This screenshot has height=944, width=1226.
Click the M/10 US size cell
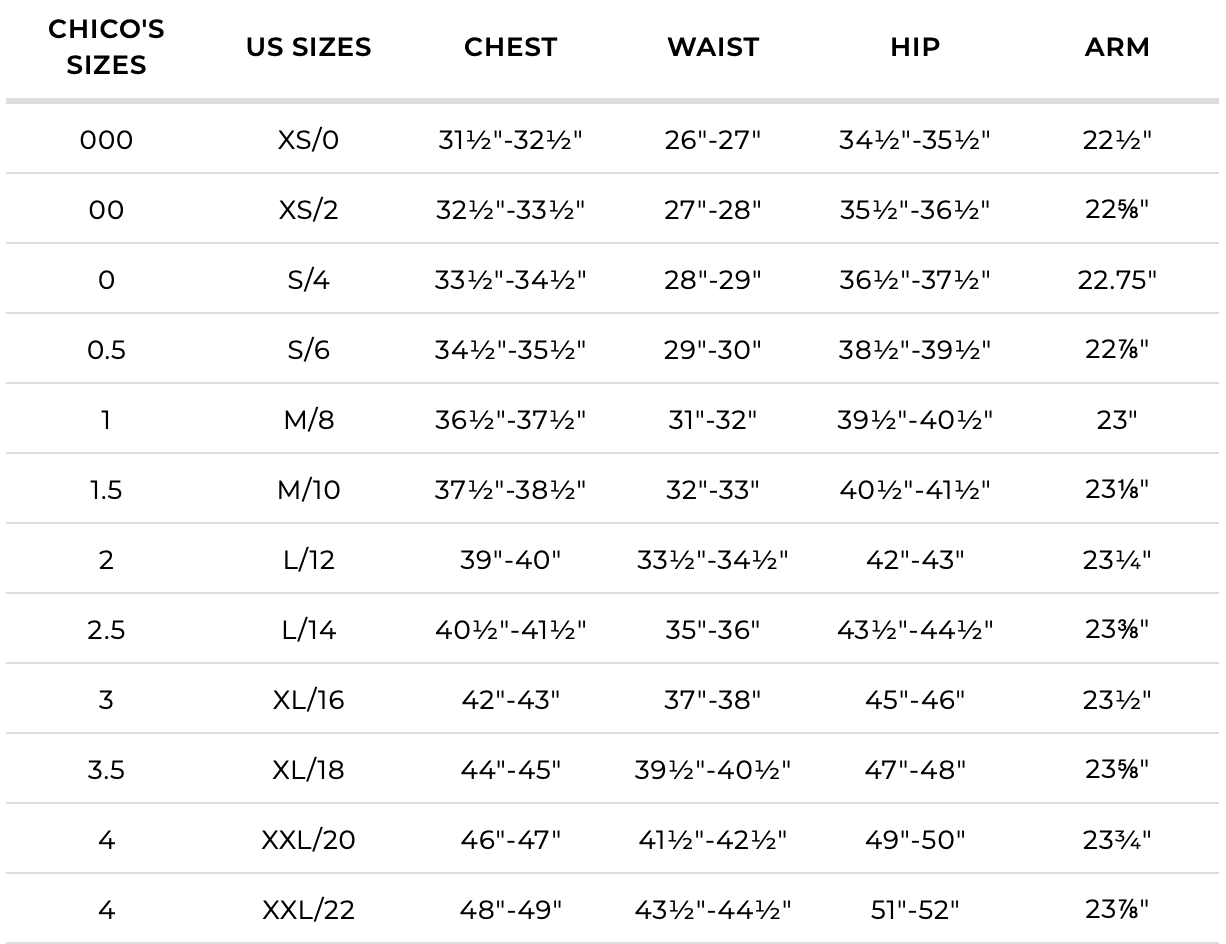tap(308, 490)
